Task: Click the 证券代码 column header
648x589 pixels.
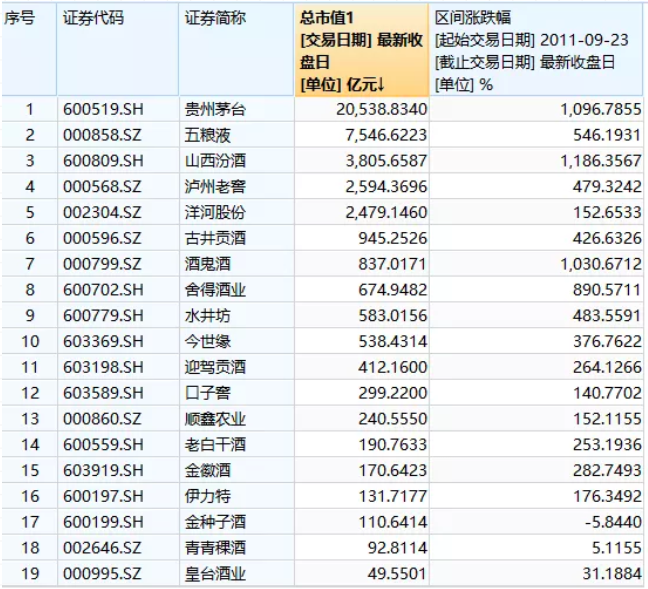Action: (118, 50)
